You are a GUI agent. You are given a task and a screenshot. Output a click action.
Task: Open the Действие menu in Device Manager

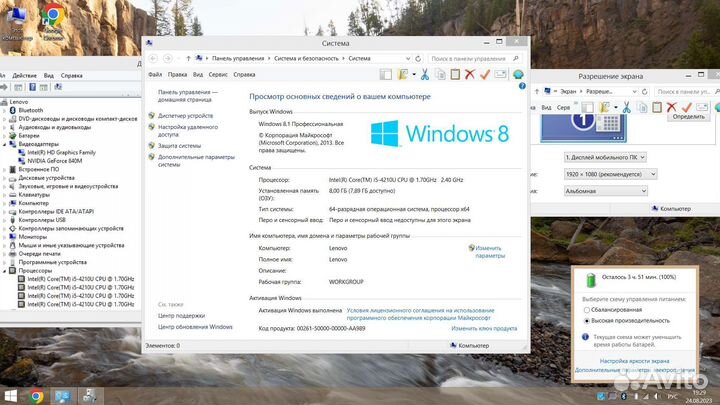click(24, 75)
